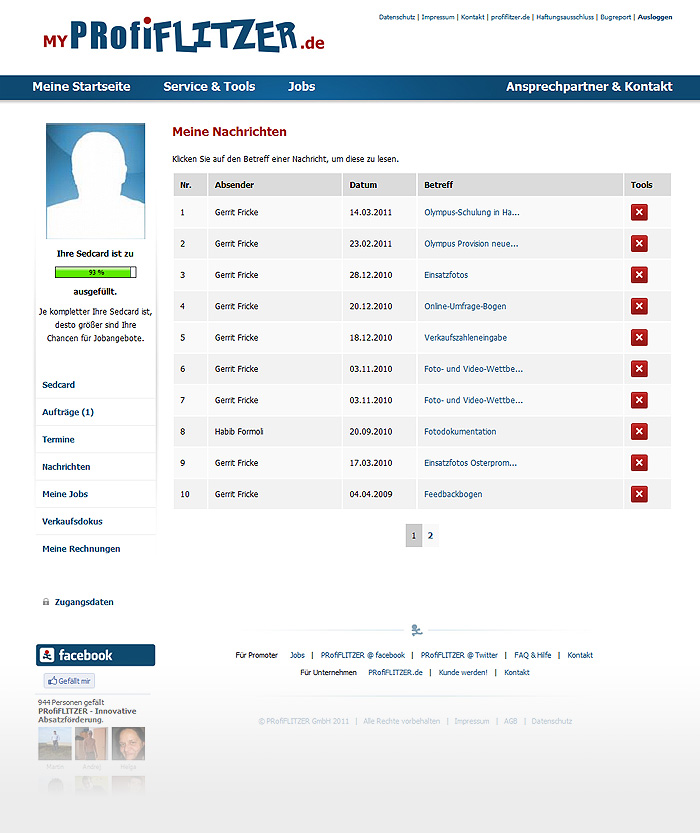
Task: Open Kunde werden! footer link
Action: coord(463,673)
